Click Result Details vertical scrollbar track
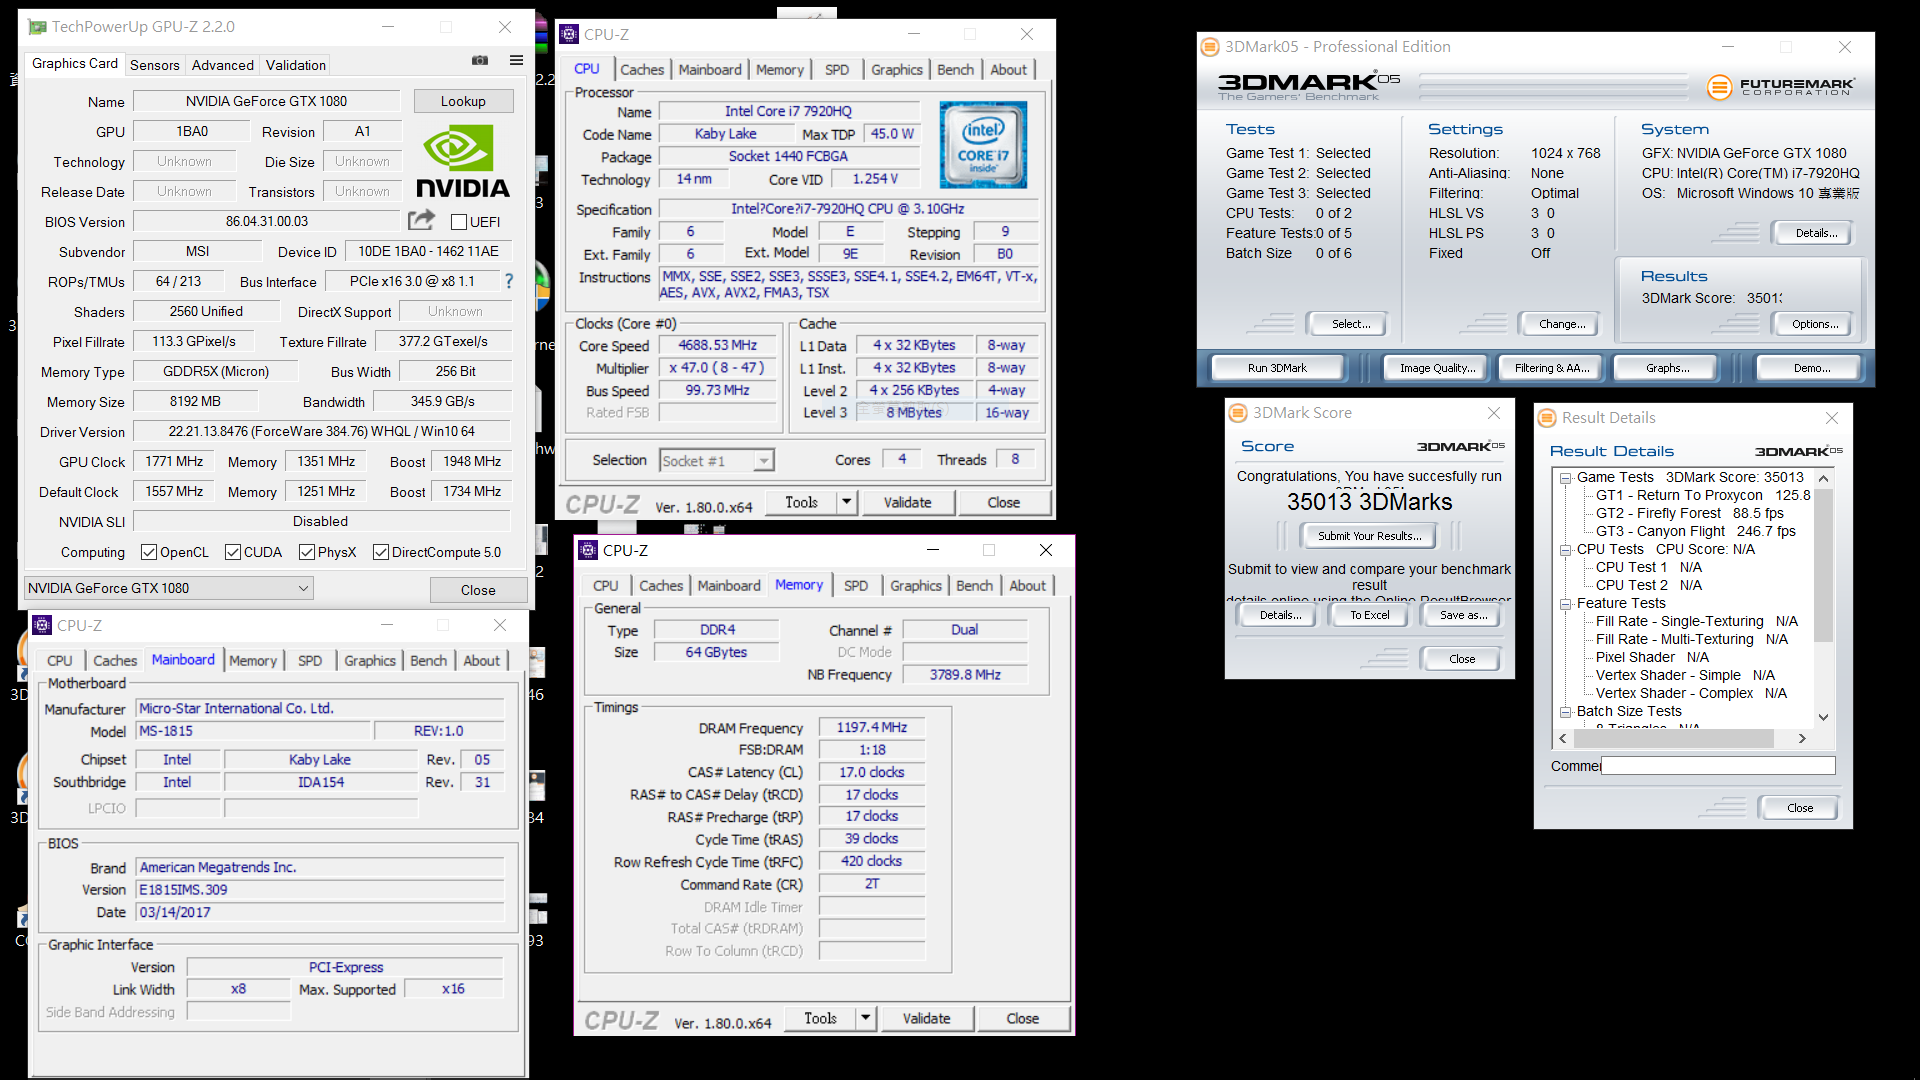1920x1080 pixels. click(1823, 675)
